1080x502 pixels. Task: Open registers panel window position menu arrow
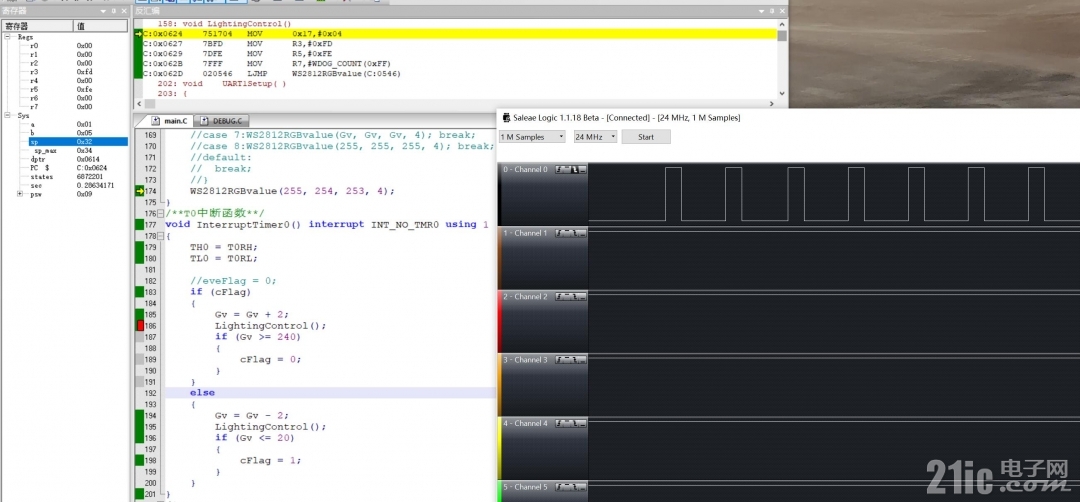[105, 10]
